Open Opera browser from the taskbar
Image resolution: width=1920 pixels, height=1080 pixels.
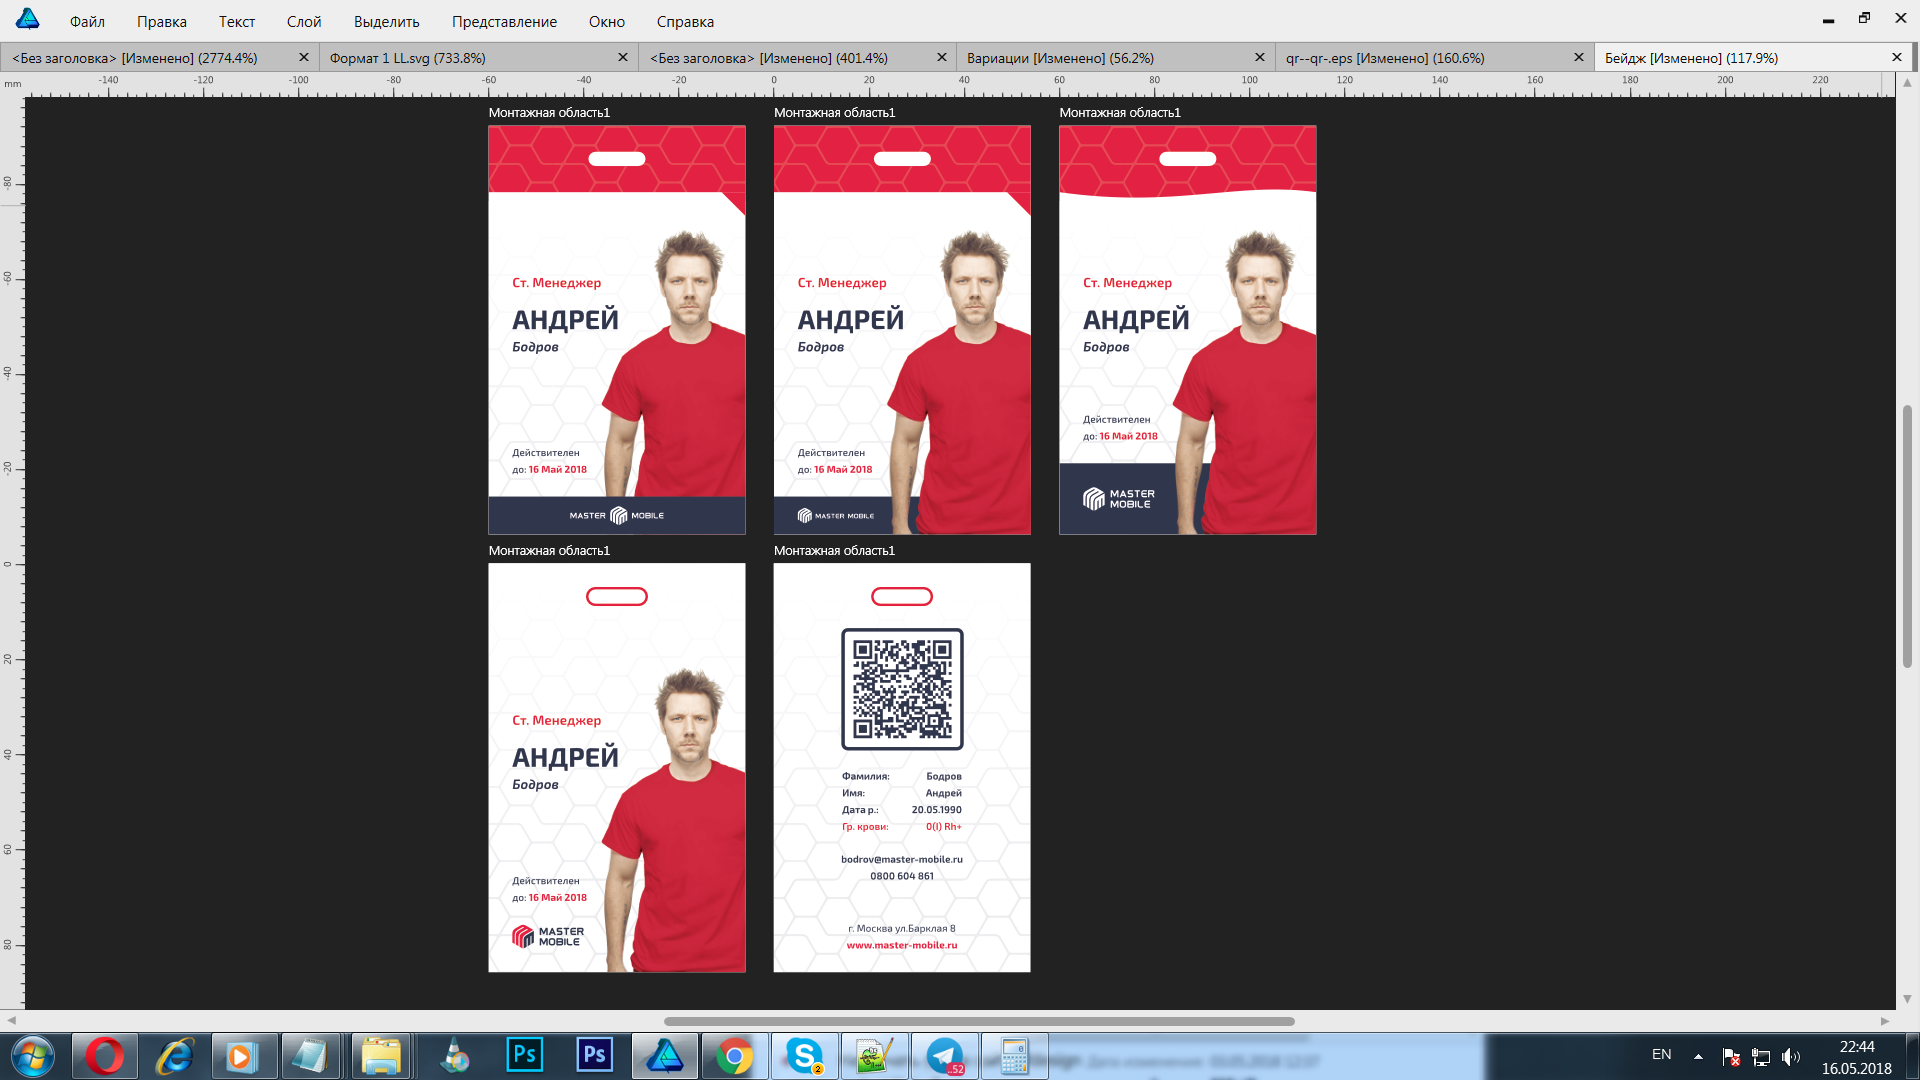104,1056
